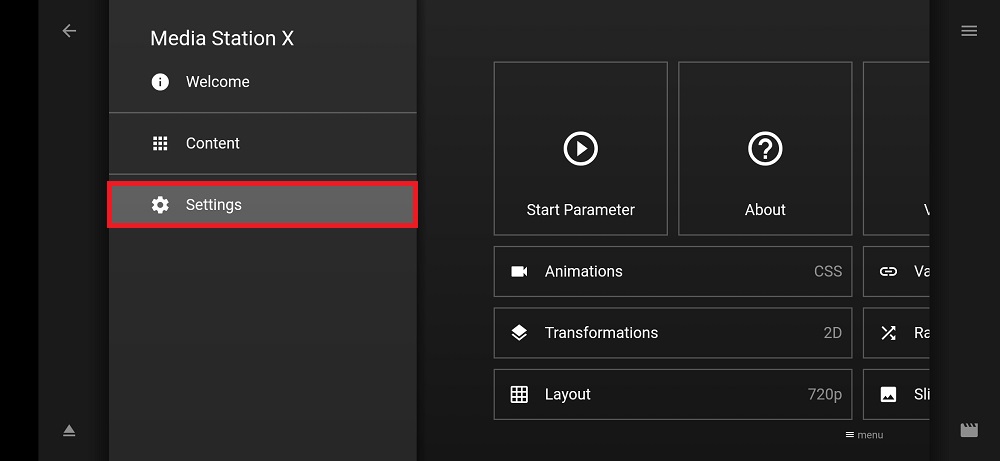Toggle the Transformations 2D setting

[673, 333]
